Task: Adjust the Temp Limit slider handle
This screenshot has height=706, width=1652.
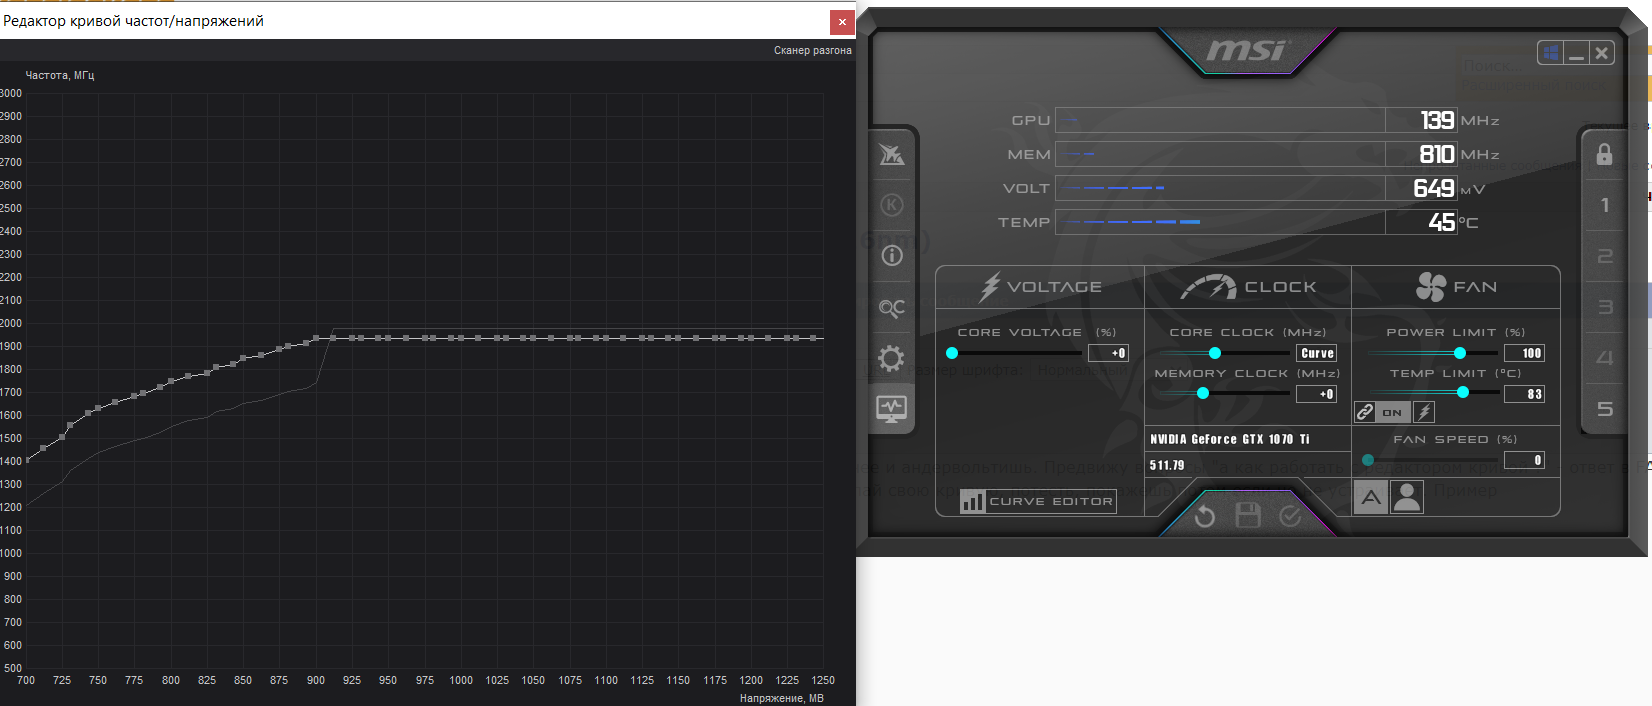Action: 1463,393
